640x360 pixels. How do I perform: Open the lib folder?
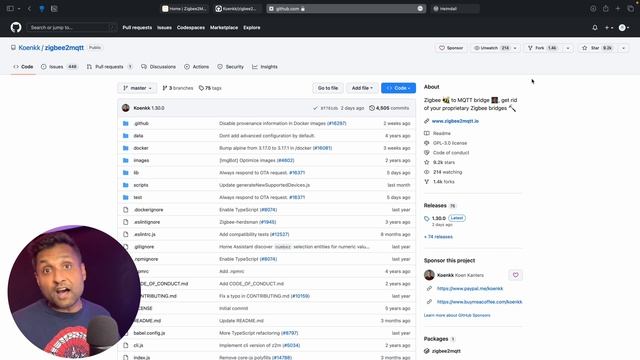136,173
